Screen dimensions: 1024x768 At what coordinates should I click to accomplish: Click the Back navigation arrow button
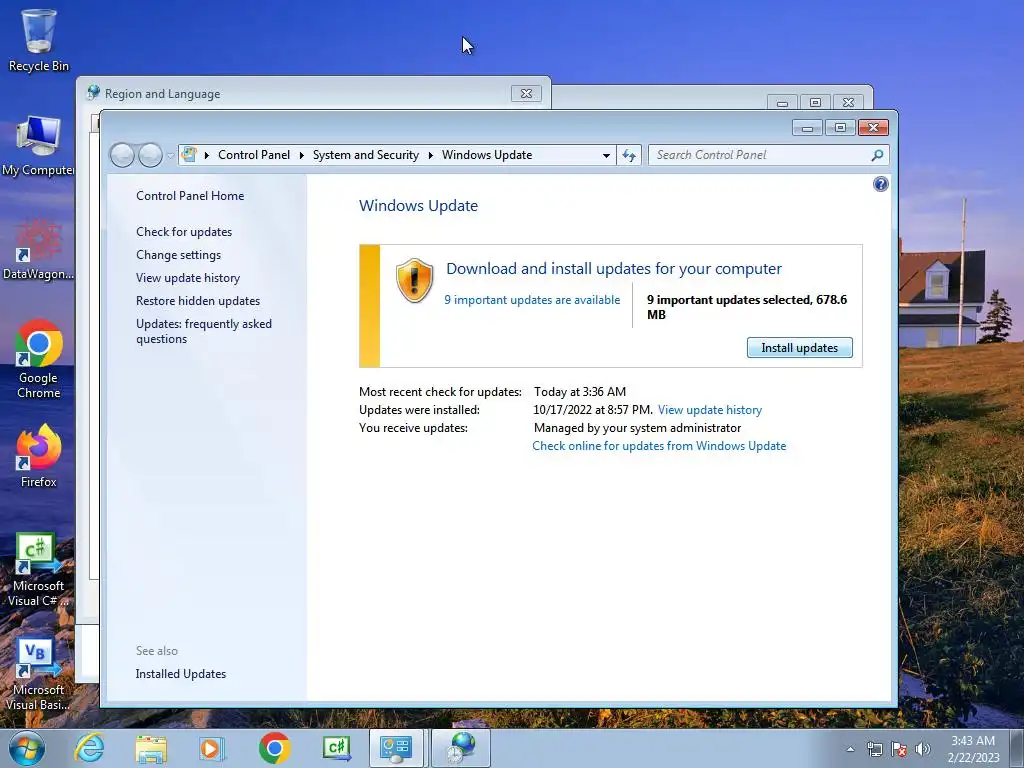click(x=122, y=155)
